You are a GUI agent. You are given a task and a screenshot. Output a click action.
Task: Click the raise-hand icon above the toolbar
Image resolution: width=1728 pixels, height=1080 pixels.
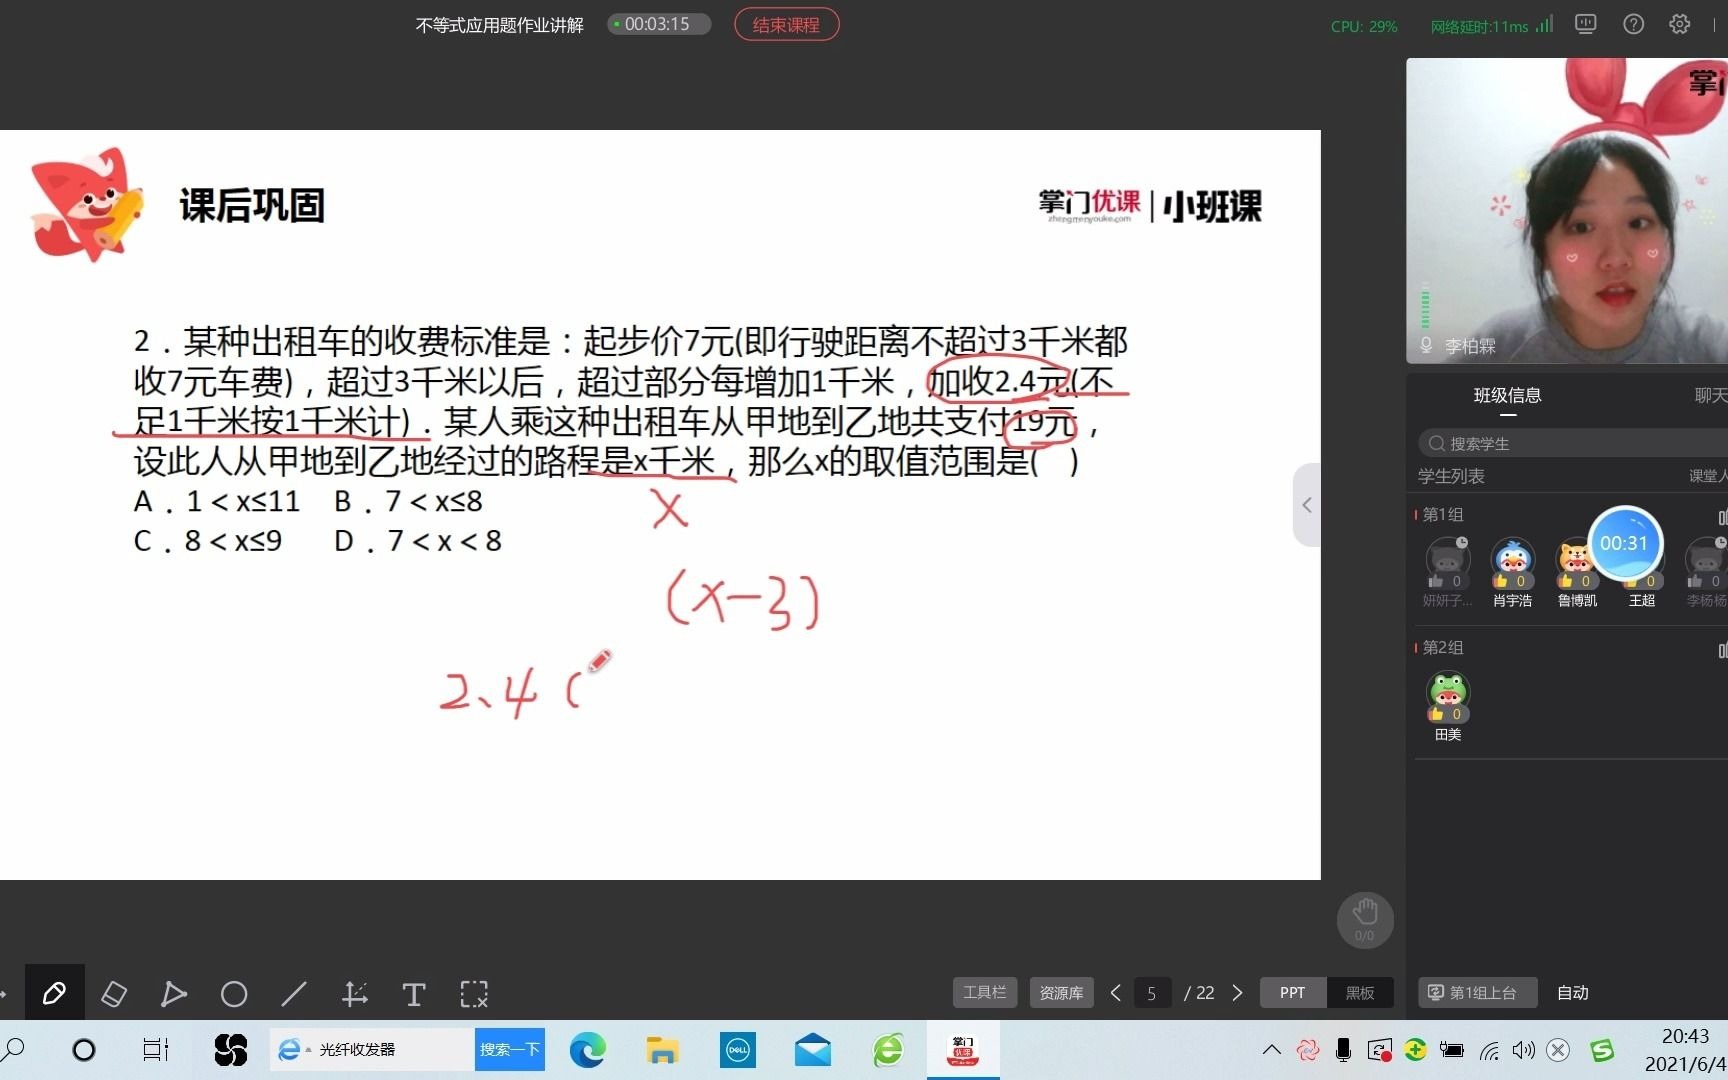pos(1365,918)
